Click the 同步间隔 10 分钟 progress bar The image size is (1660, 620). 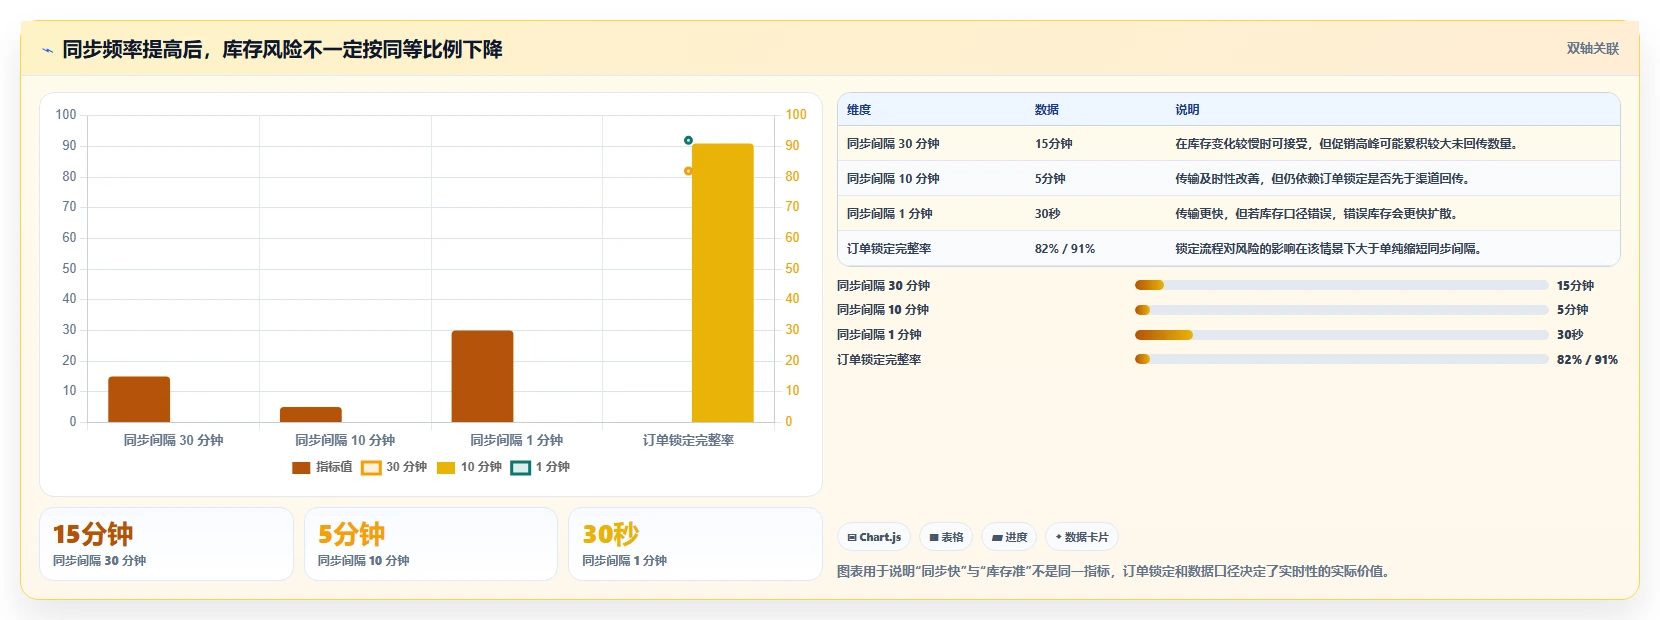pos(1342,310)
